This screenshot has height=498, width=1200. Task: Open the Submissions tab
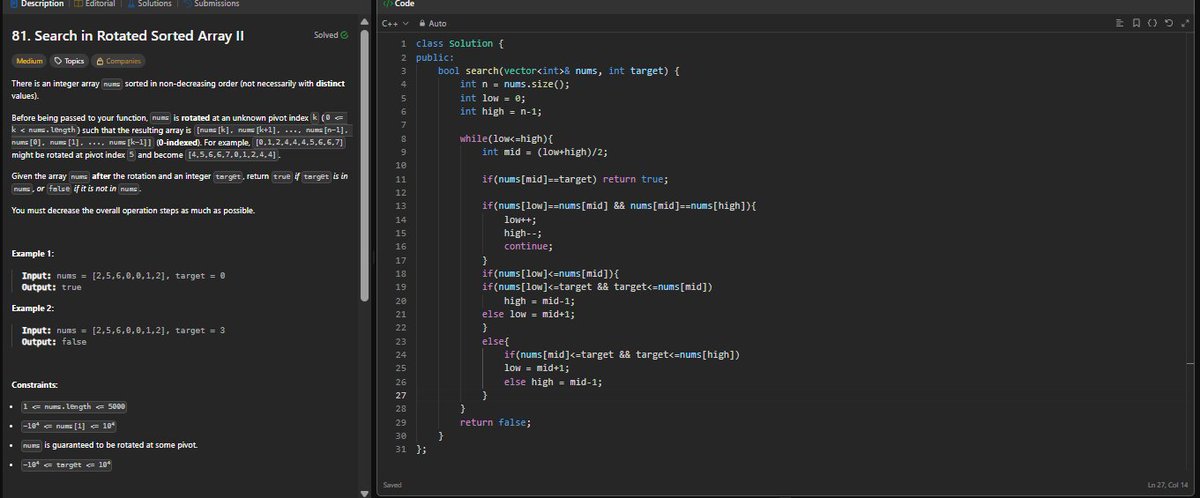point(212,4)
